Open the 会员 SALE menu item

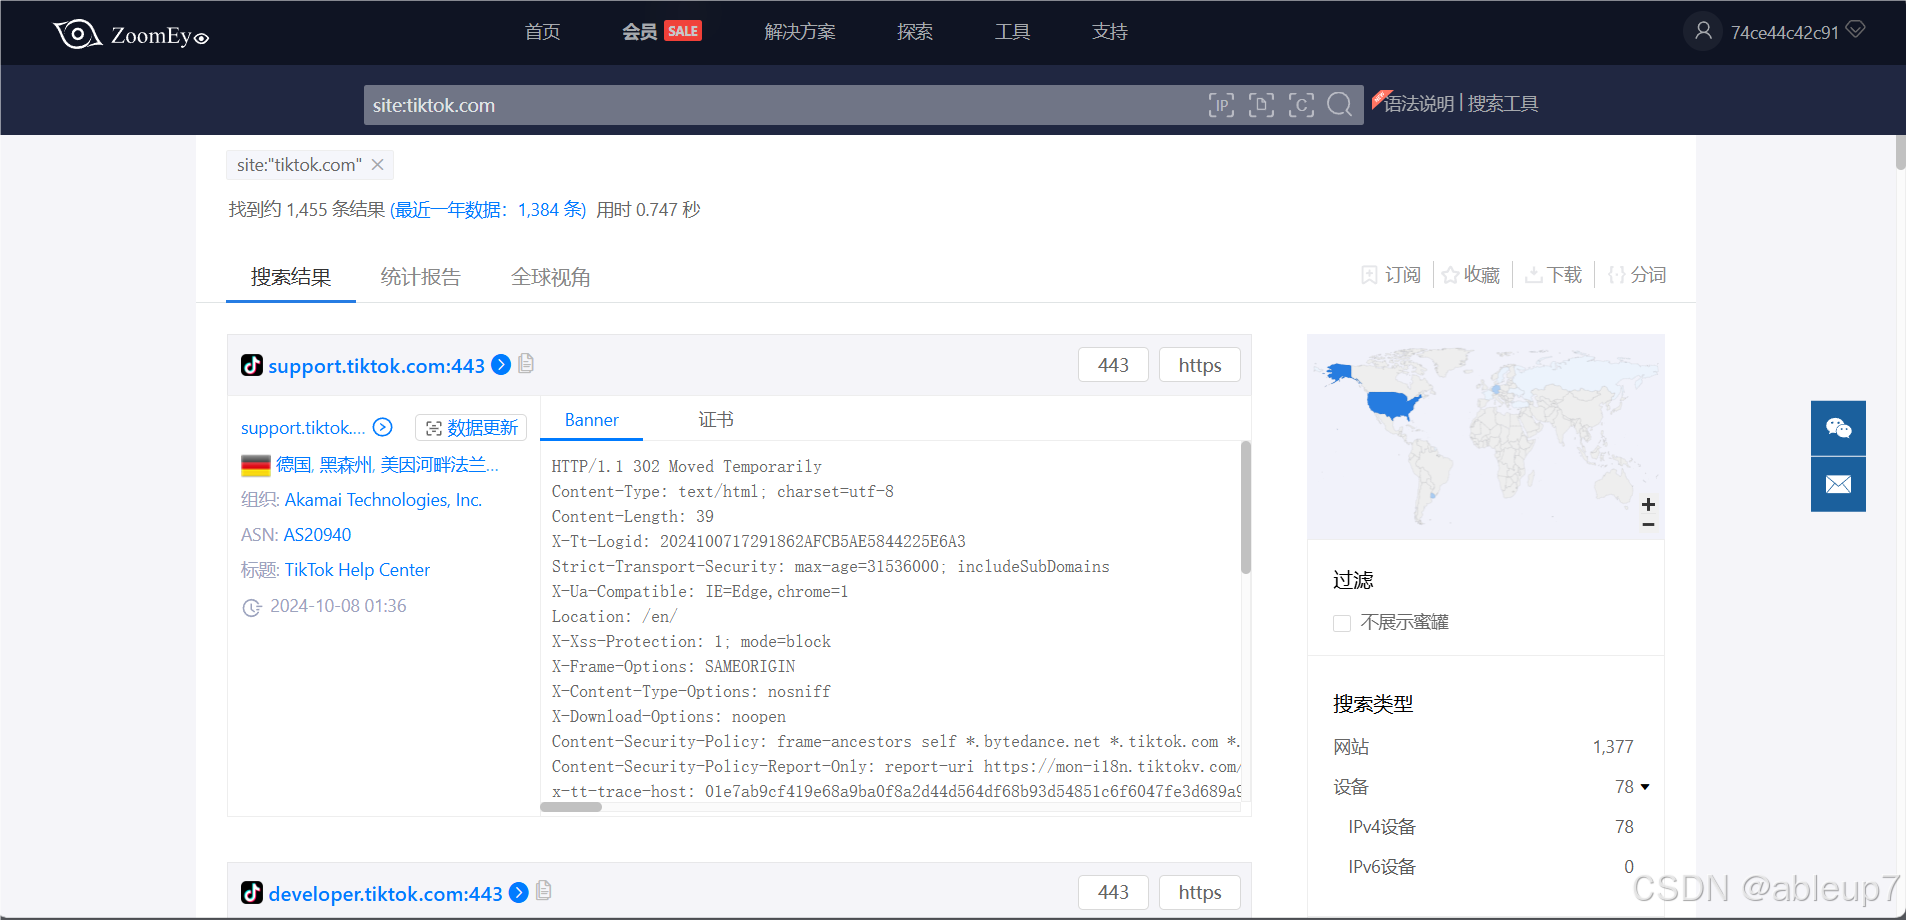(662, 32)
